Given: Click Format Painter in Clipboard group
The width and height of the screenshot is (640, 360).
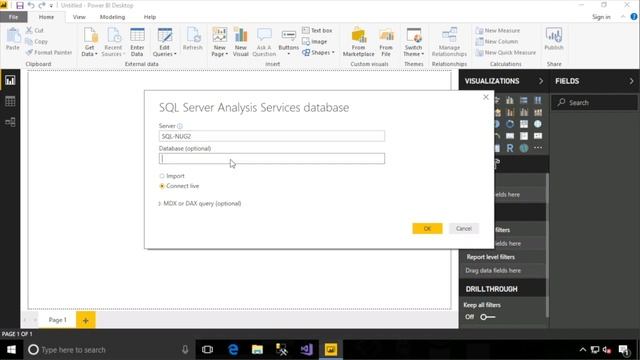Looking at the screenshot, I should point(49,52).
